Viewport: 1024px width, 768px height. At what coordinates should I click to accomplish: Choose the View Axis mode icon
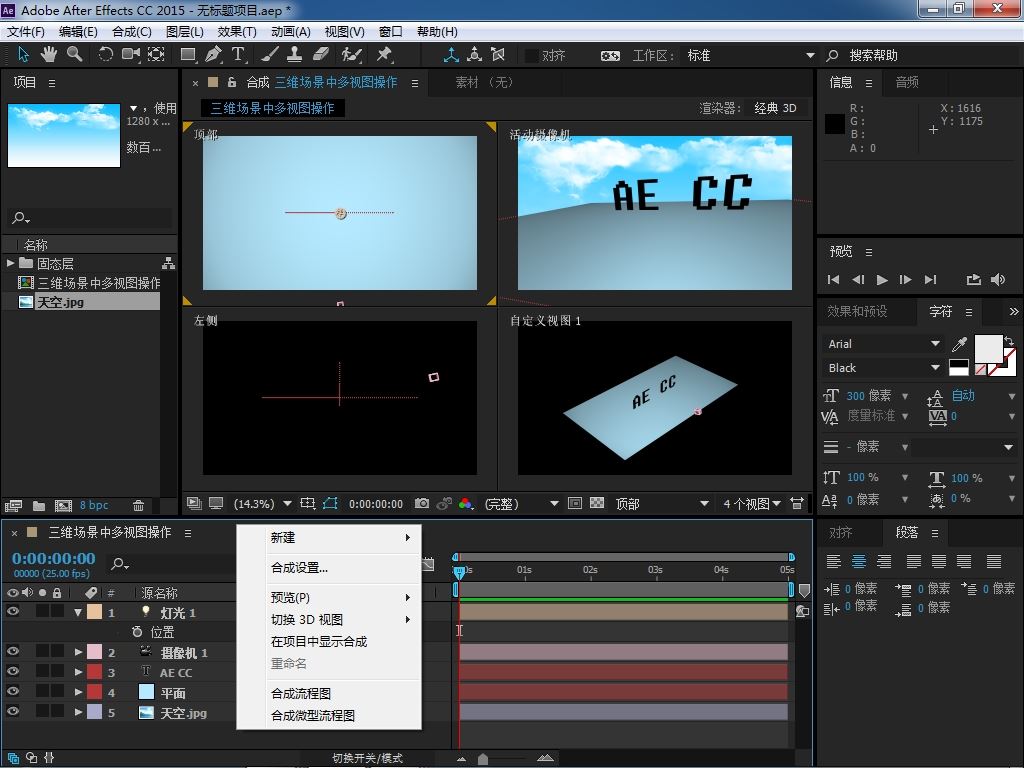498,55
